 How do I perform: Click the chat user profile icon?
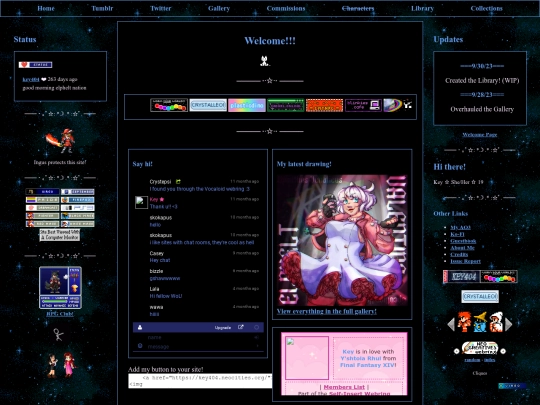coord(140,328)
